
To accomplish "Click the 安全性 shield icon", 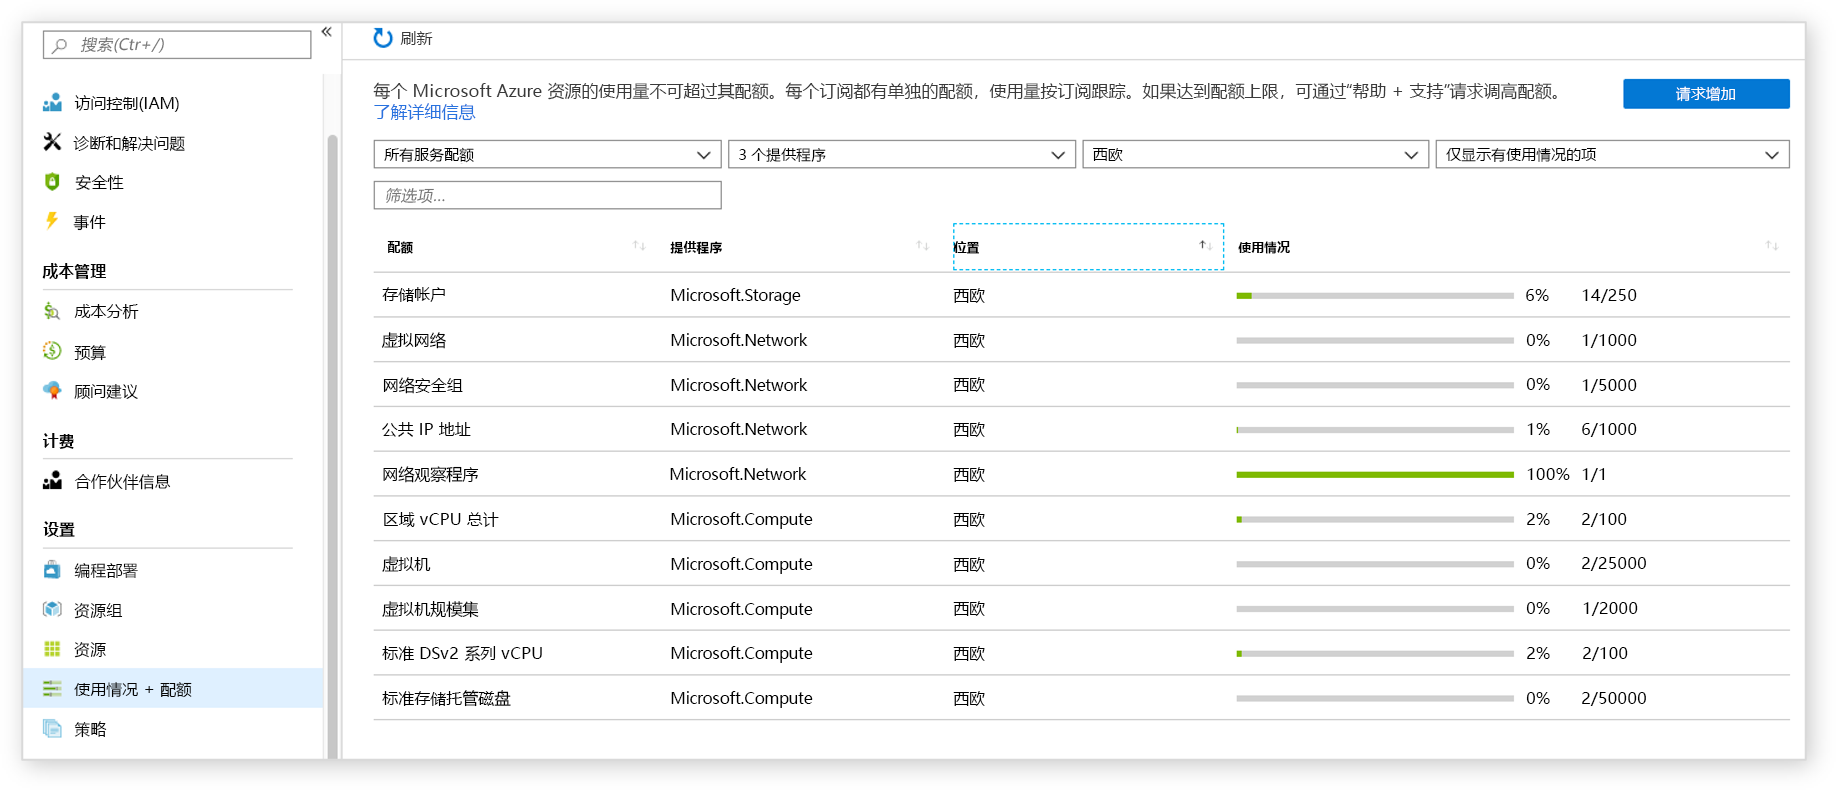I will 52,182.
